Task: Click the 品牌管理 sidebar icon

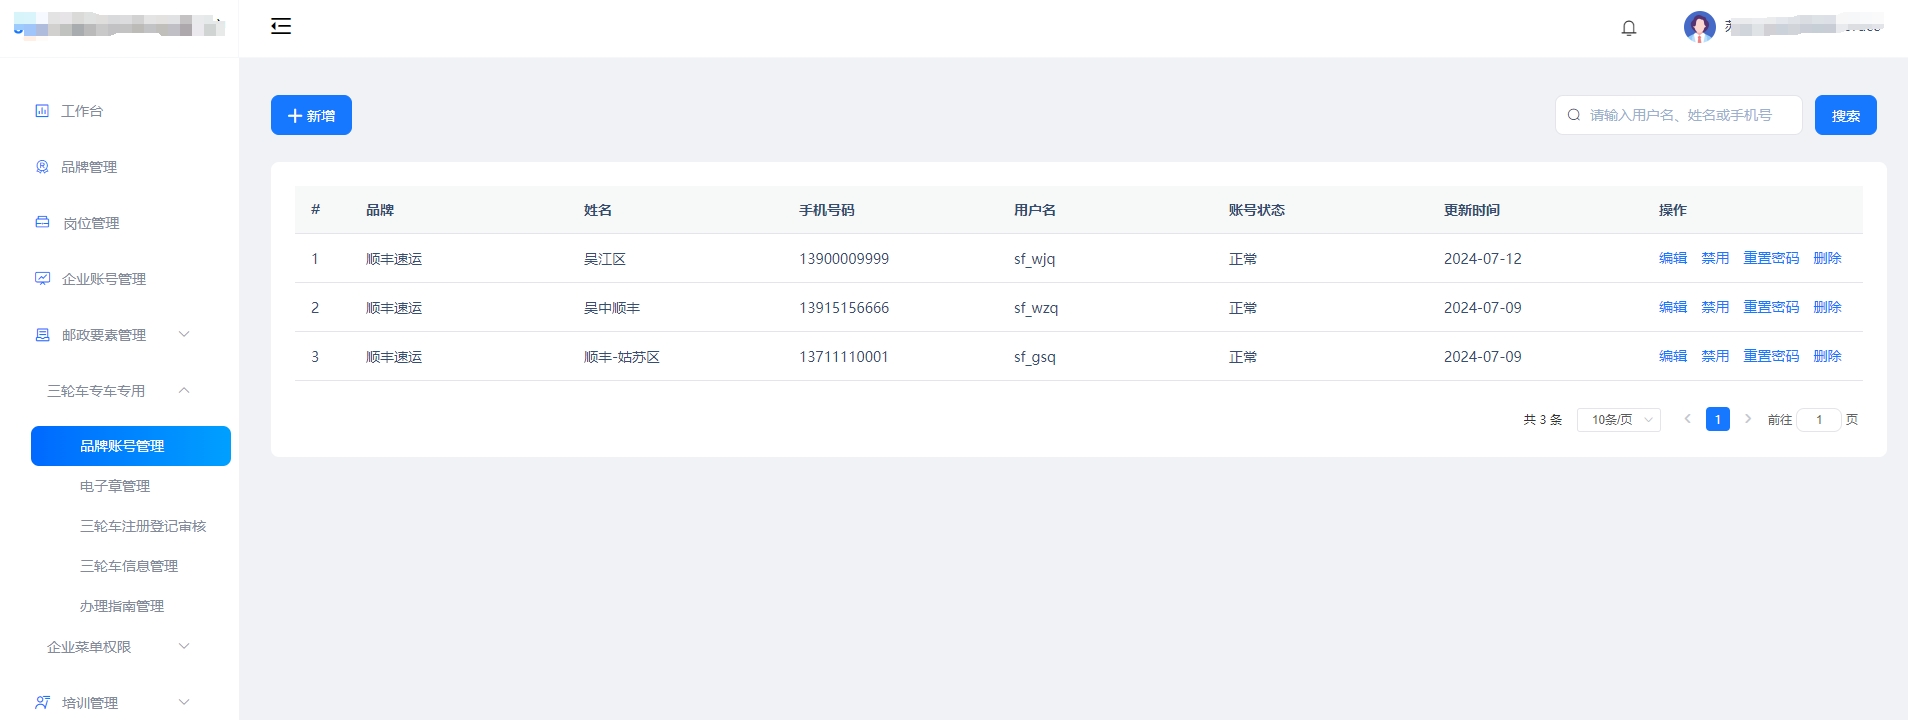Action: [42, 167]
